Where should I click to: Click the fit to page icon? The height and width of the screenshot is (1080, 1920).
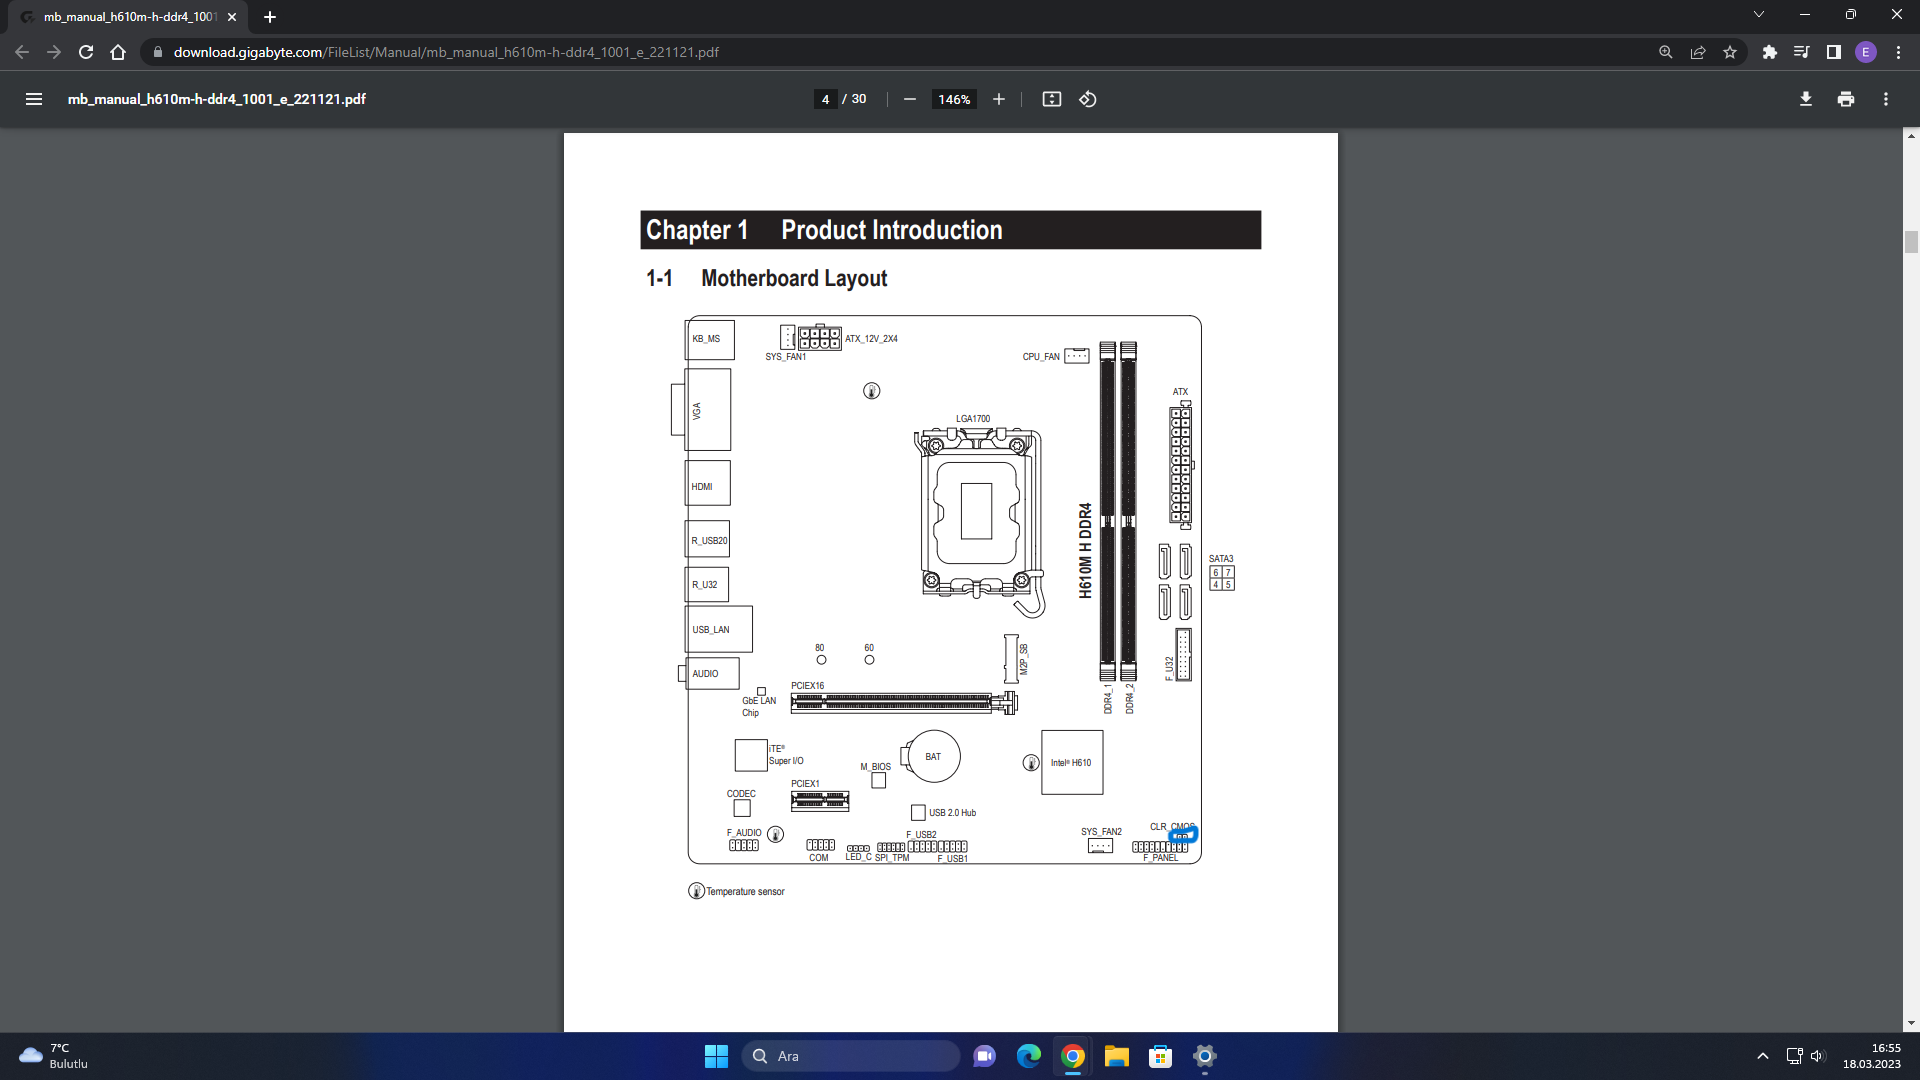pos(1051,99)
